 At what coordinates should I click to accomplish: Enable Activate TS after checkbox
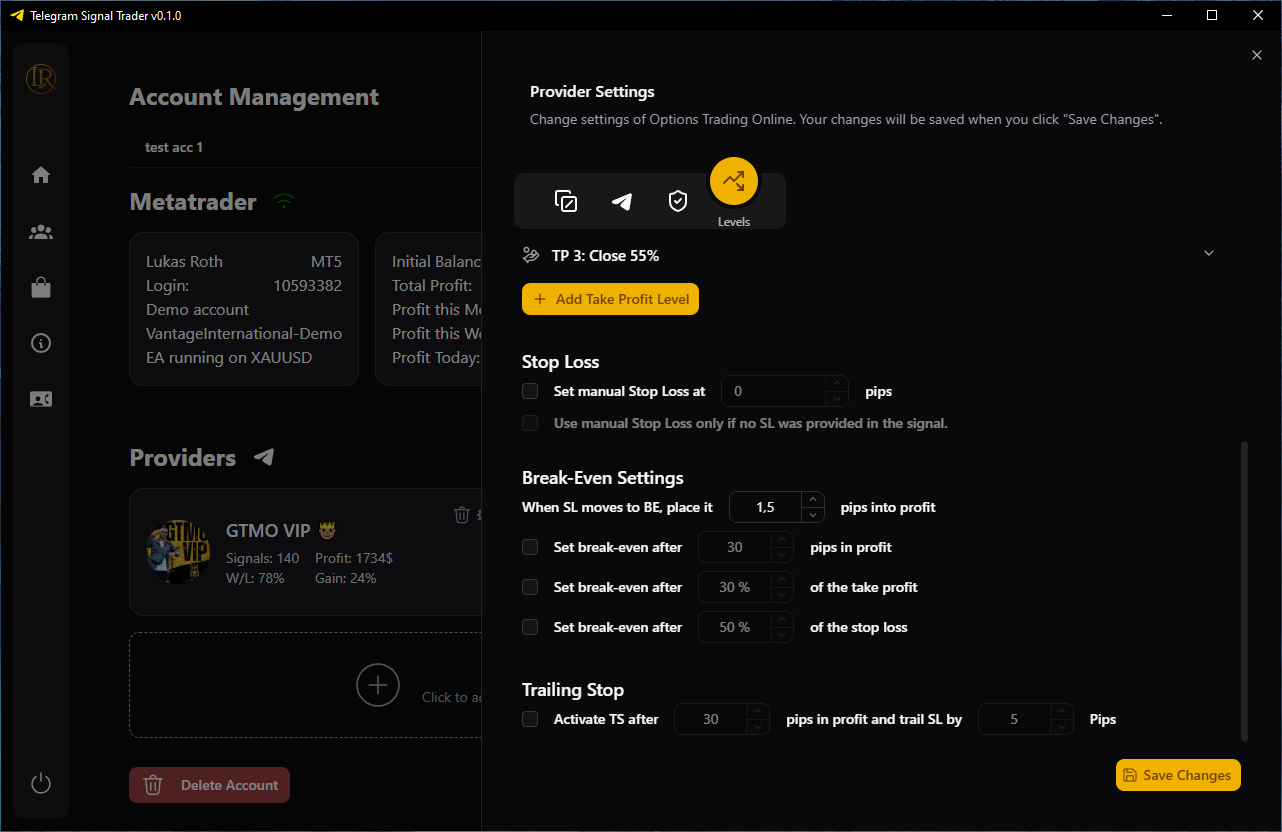[530, 719]
